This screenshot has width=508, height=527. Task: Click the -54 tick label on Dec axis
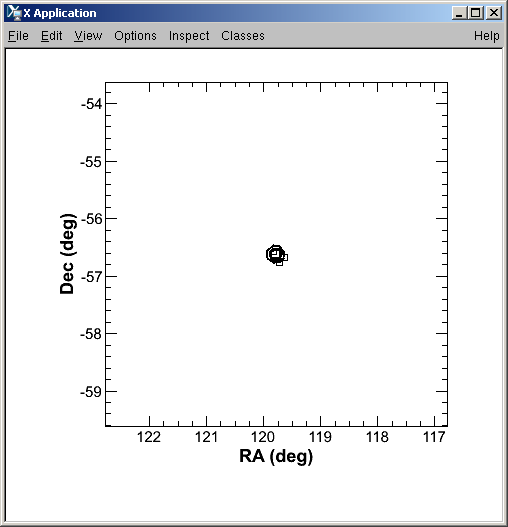pyautogui.click(x=91, y=104)
